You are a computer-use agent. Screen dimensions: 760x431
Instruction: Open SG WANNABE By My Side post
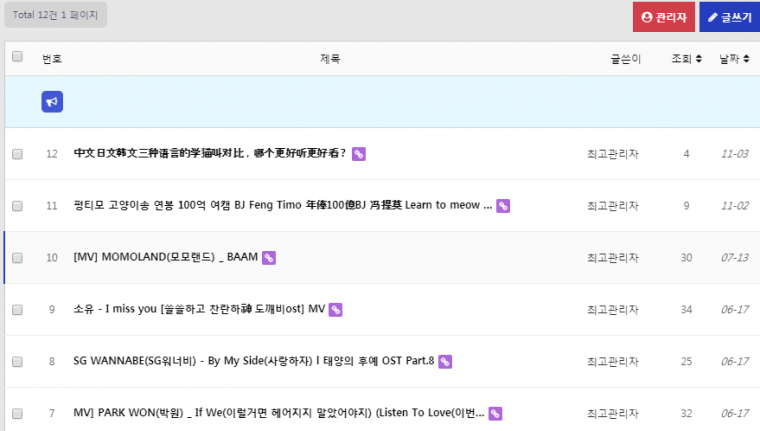click(253, 361)
